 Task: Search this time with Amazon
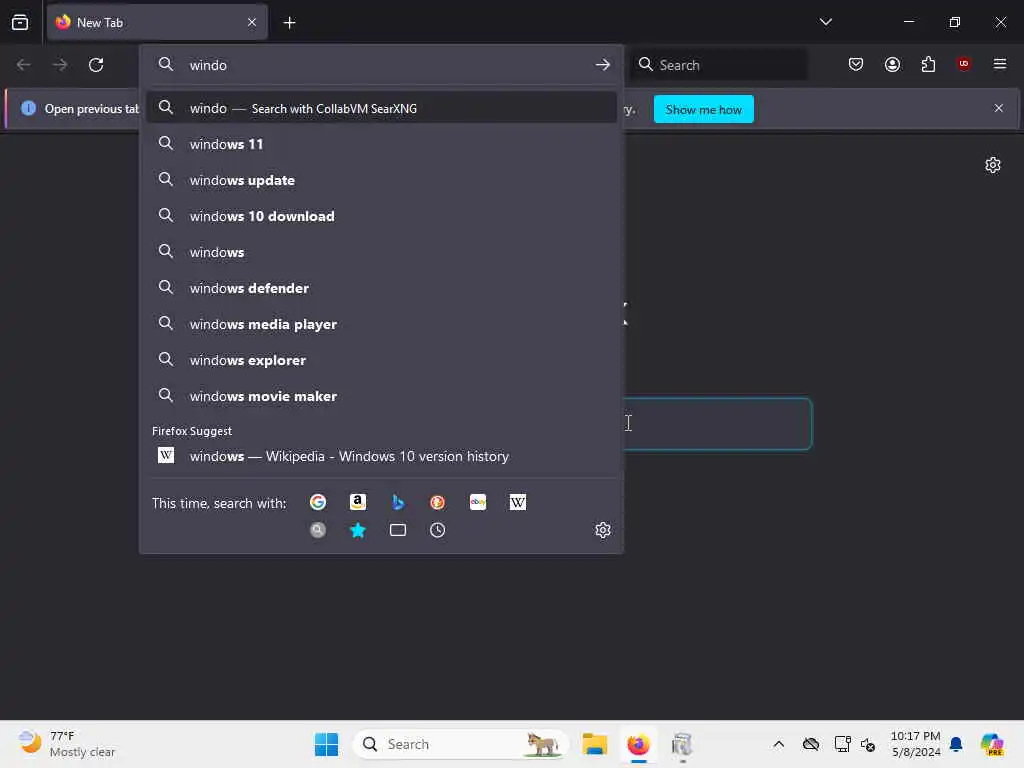tap(358, 502)
